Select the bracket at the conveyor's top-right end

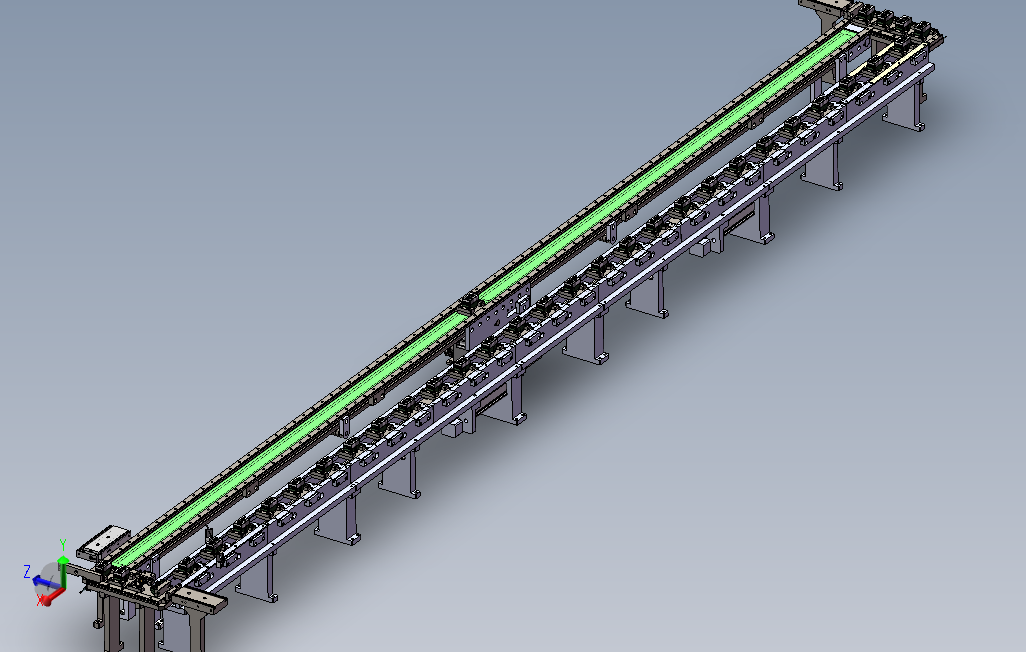pyautogui.click(x=828, y=11)
